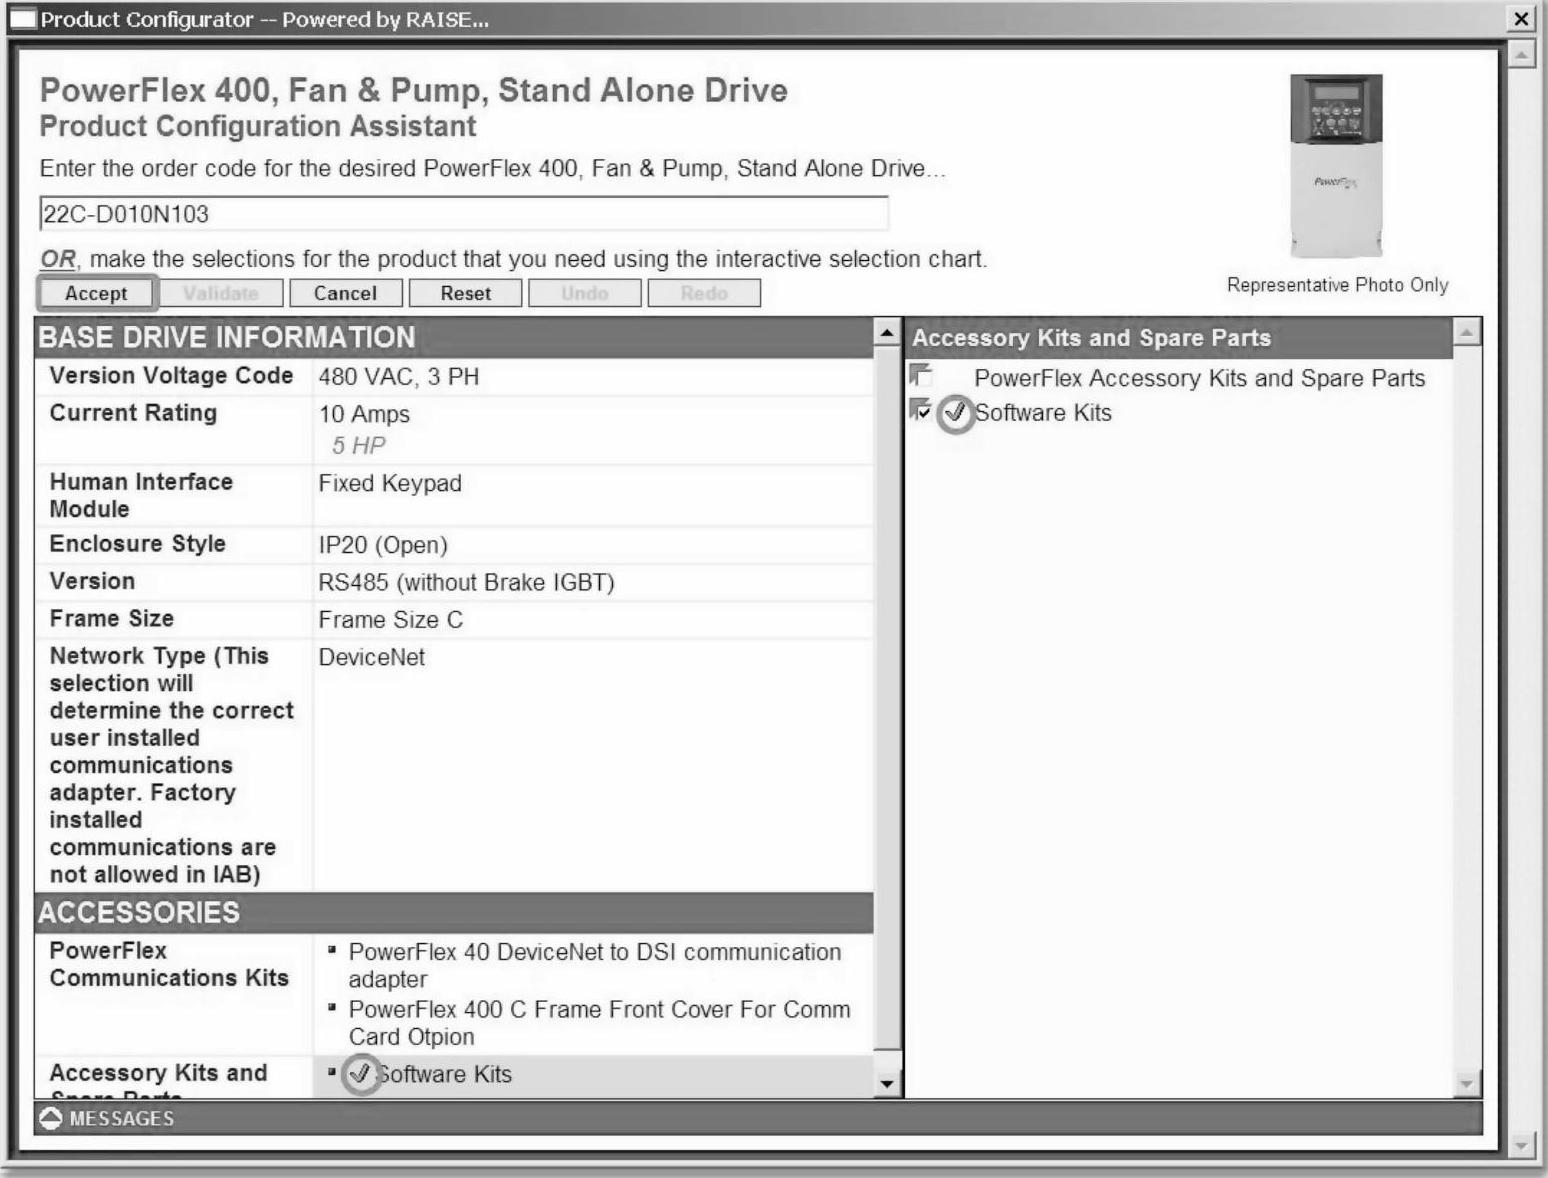Viewport: 1548px width, 1178px height.
Task: Click the Enclosure Style label
Action: pyautogui.click(x=138, y=544)
